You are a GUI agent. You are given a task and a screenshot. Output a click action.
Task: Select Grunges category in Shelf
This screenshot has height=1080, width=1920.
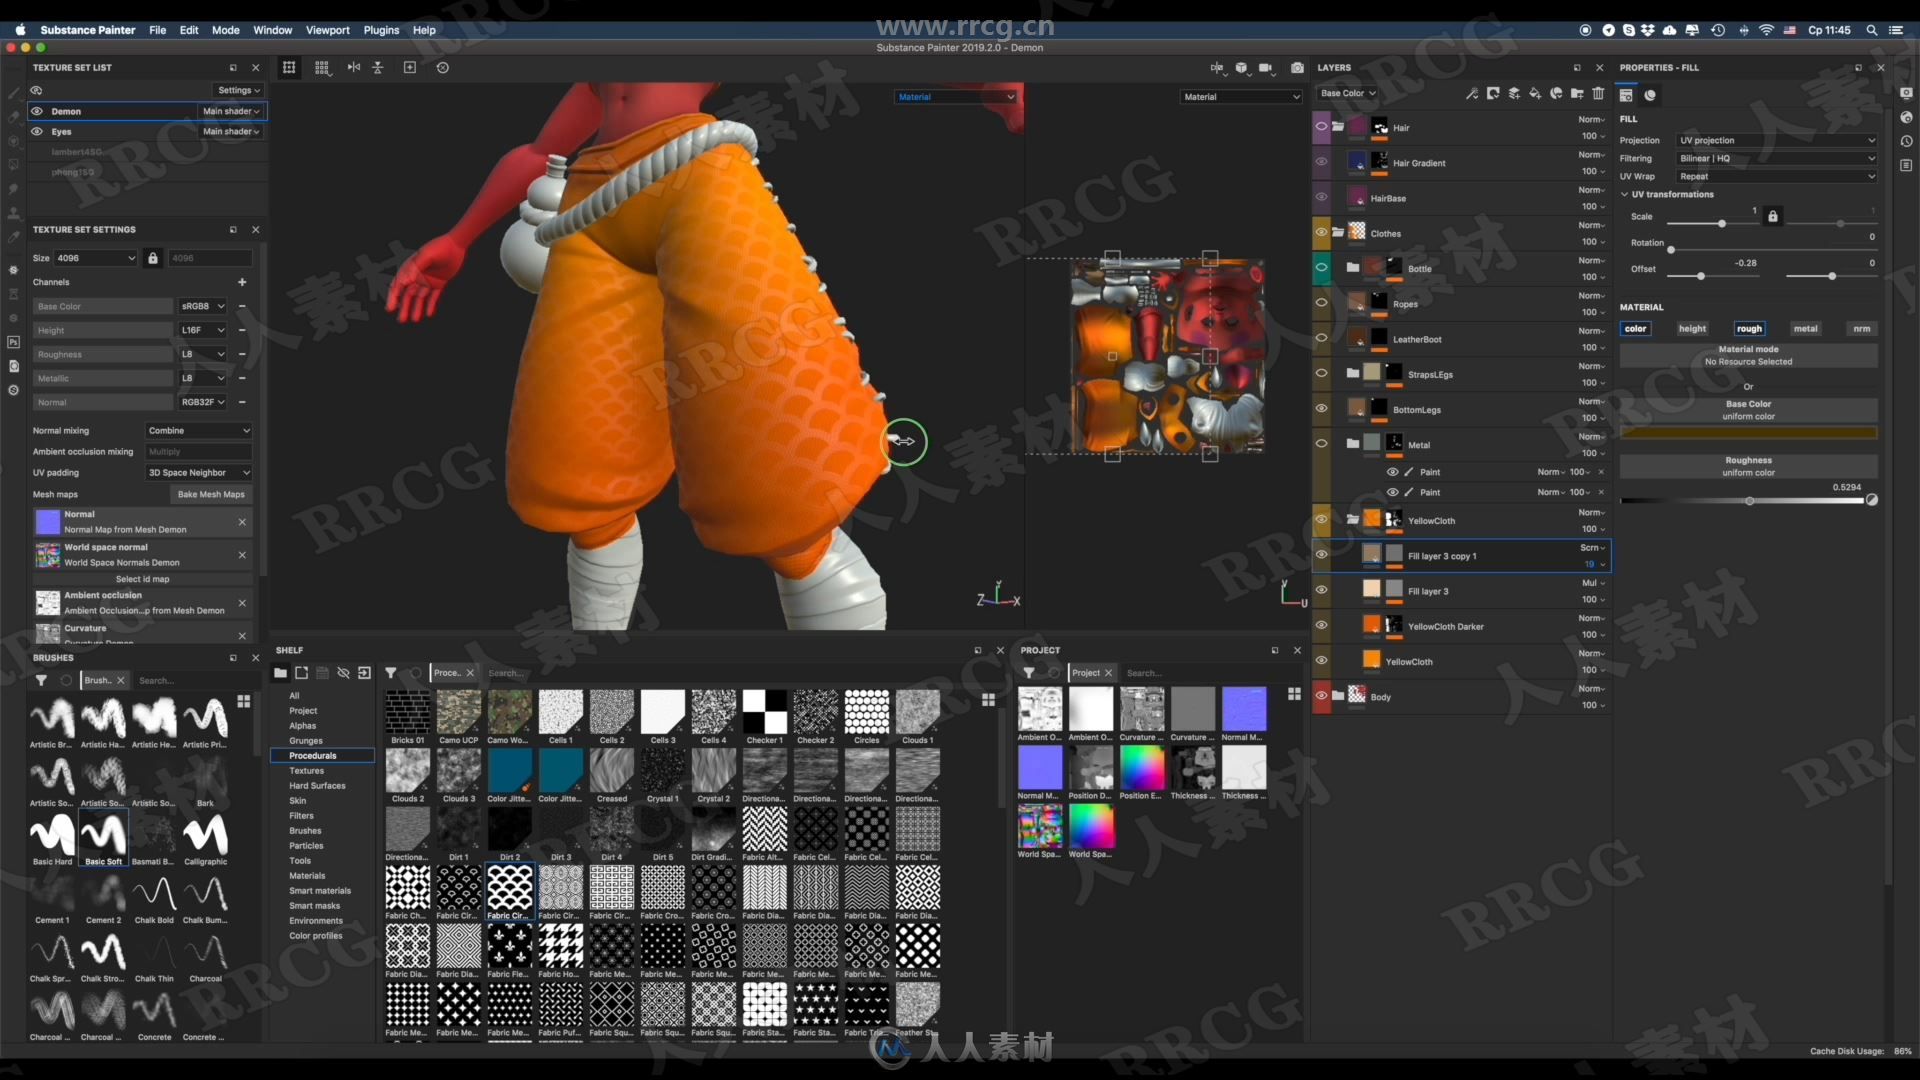306,741
